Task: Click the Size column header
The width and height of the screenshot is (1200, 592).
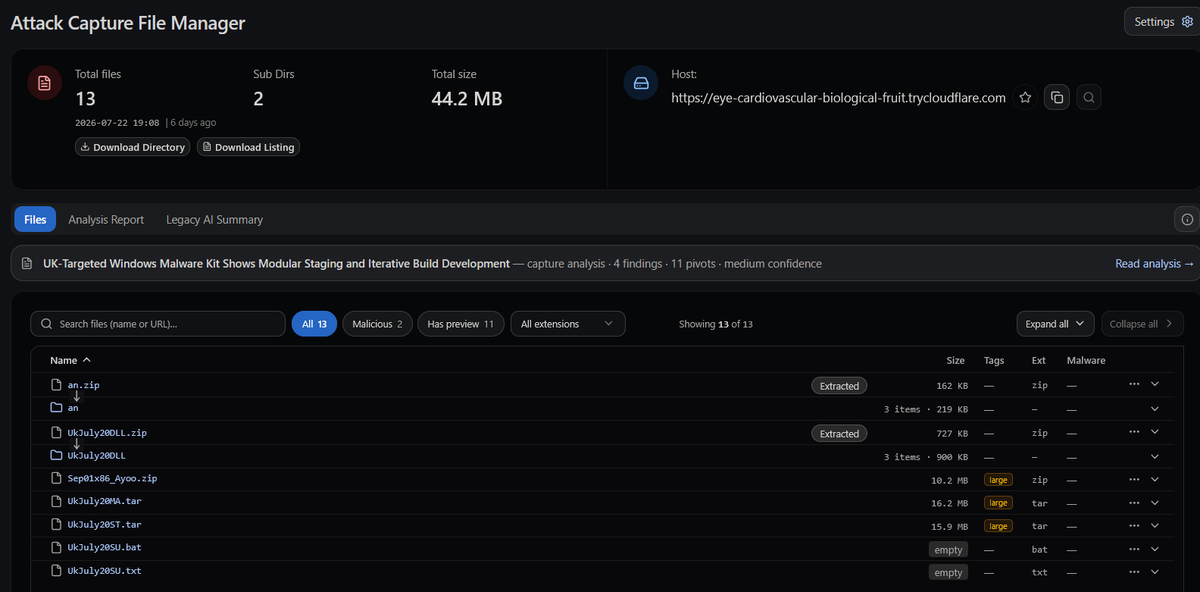Action: coord(955,360)
